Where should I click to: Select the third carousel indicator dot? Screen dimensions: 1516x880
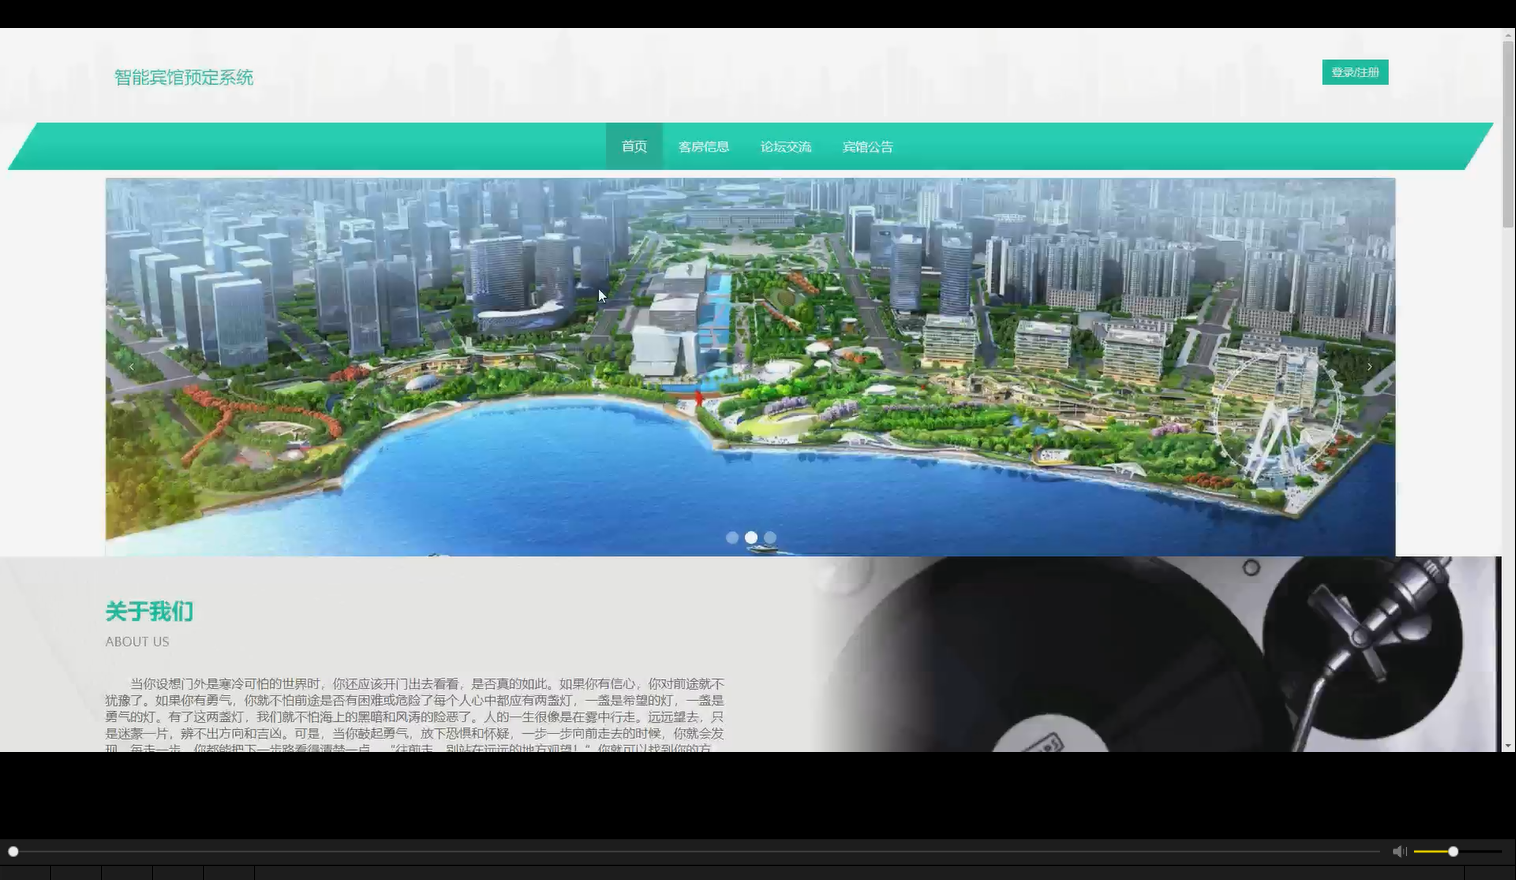point(770,538)
